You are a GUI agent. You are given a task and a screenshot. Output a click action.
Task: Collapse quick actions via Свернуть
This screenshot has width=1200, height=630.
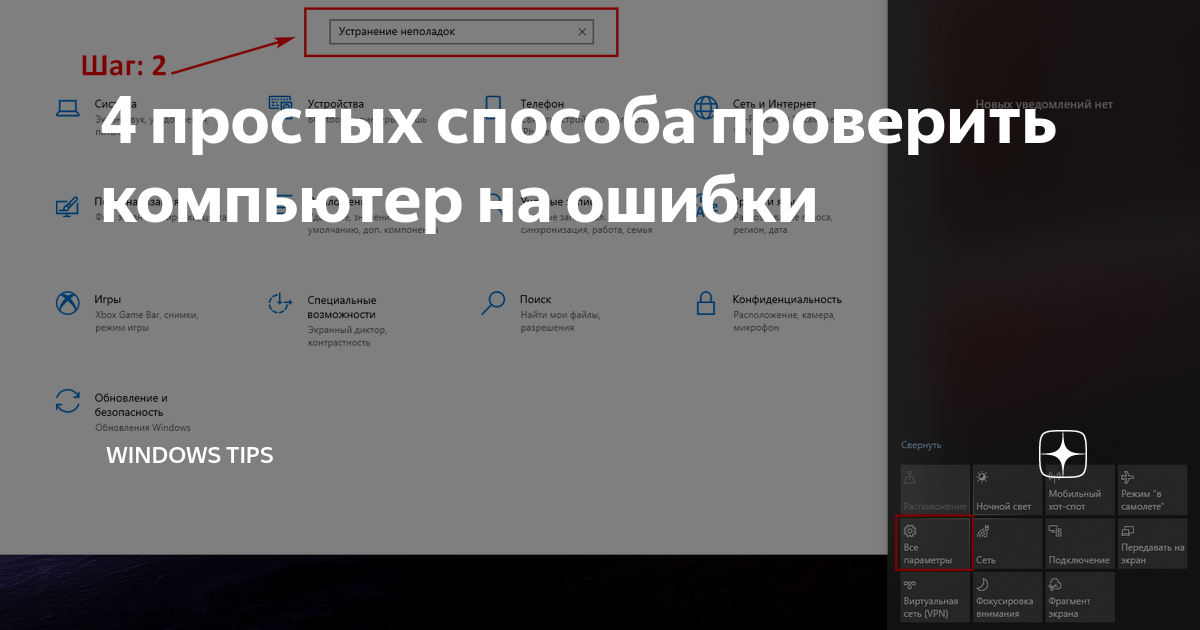(x=921, y=445)
